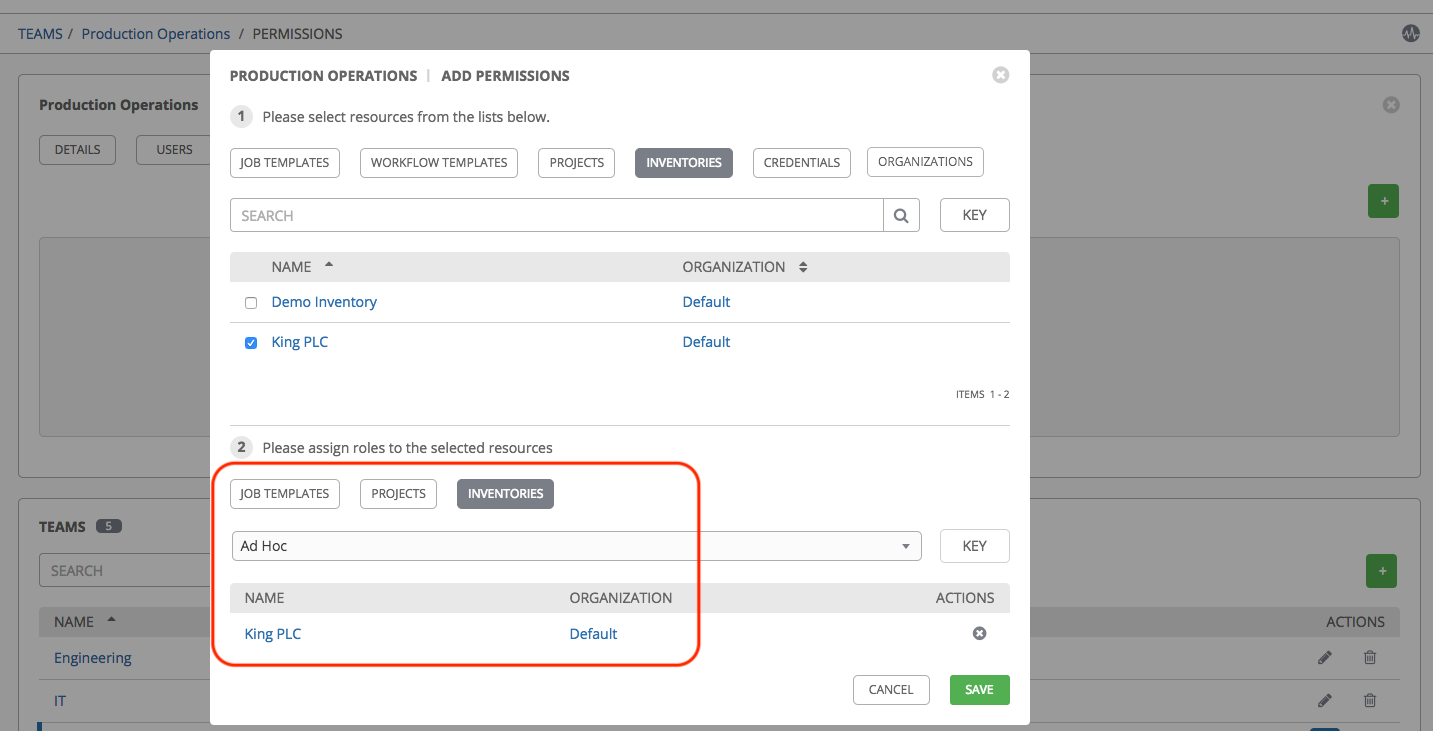Uncheck the King PLC checkbox
Screen dimensions: 1433x731
(251, 343)
